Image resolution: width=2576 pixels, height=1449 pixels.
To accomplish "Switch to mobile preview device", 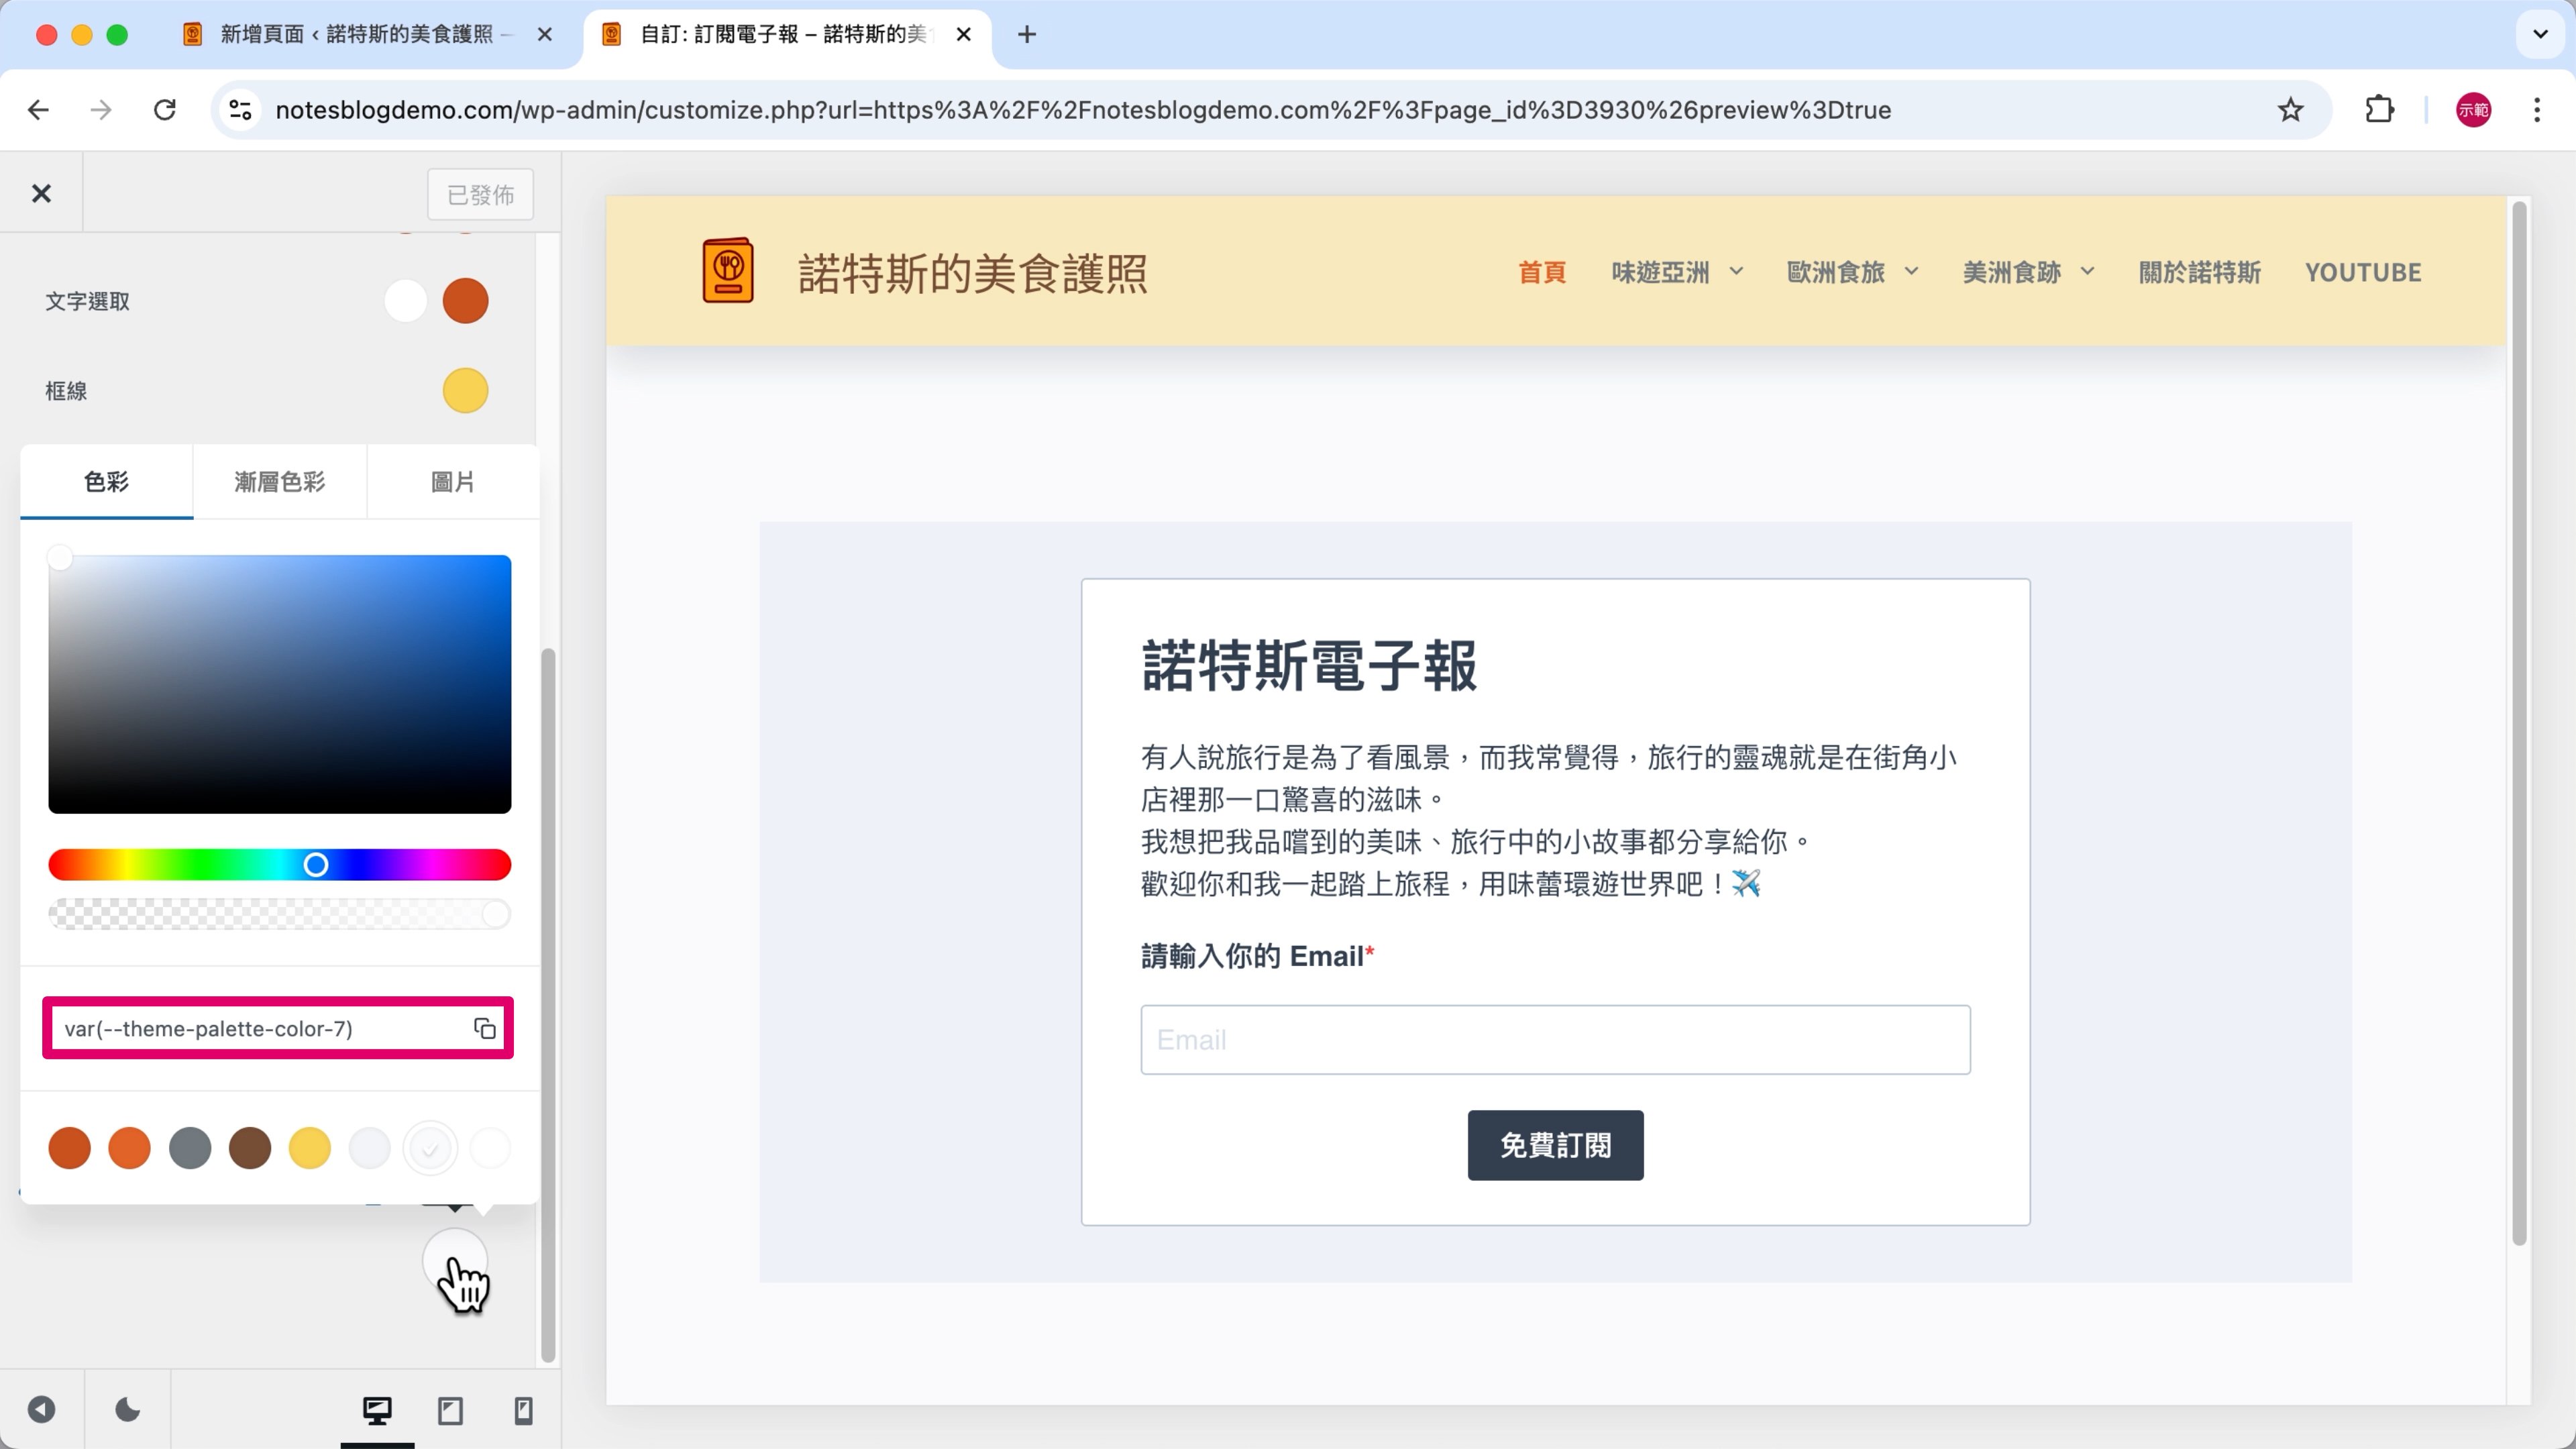I will [523, 1410].
